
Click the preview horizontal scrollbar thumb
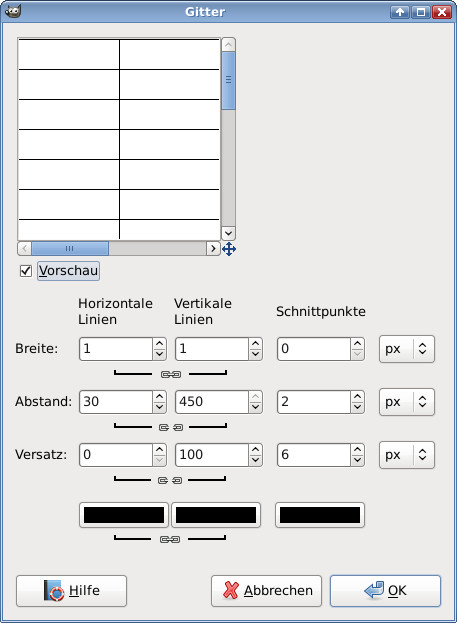click(70, 249)
